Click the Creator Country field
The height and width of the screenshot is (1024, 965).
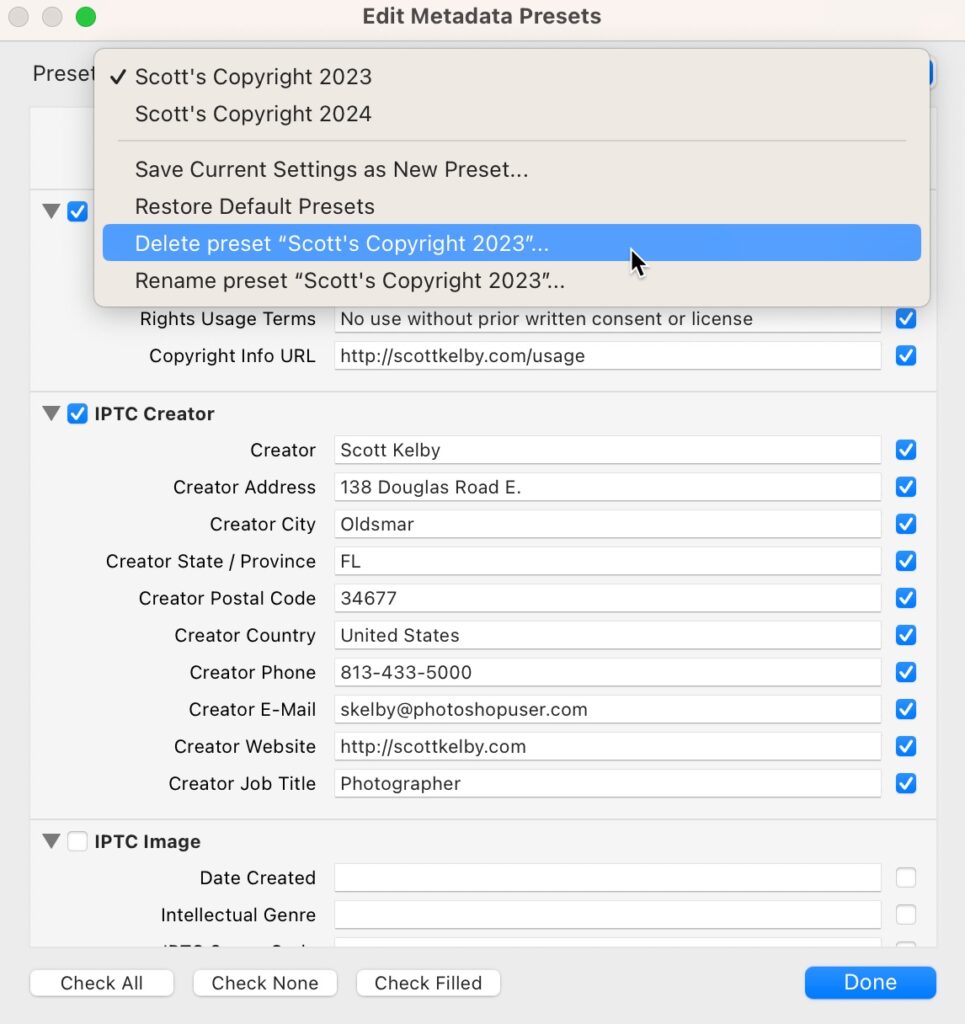(x=608, y=635)
